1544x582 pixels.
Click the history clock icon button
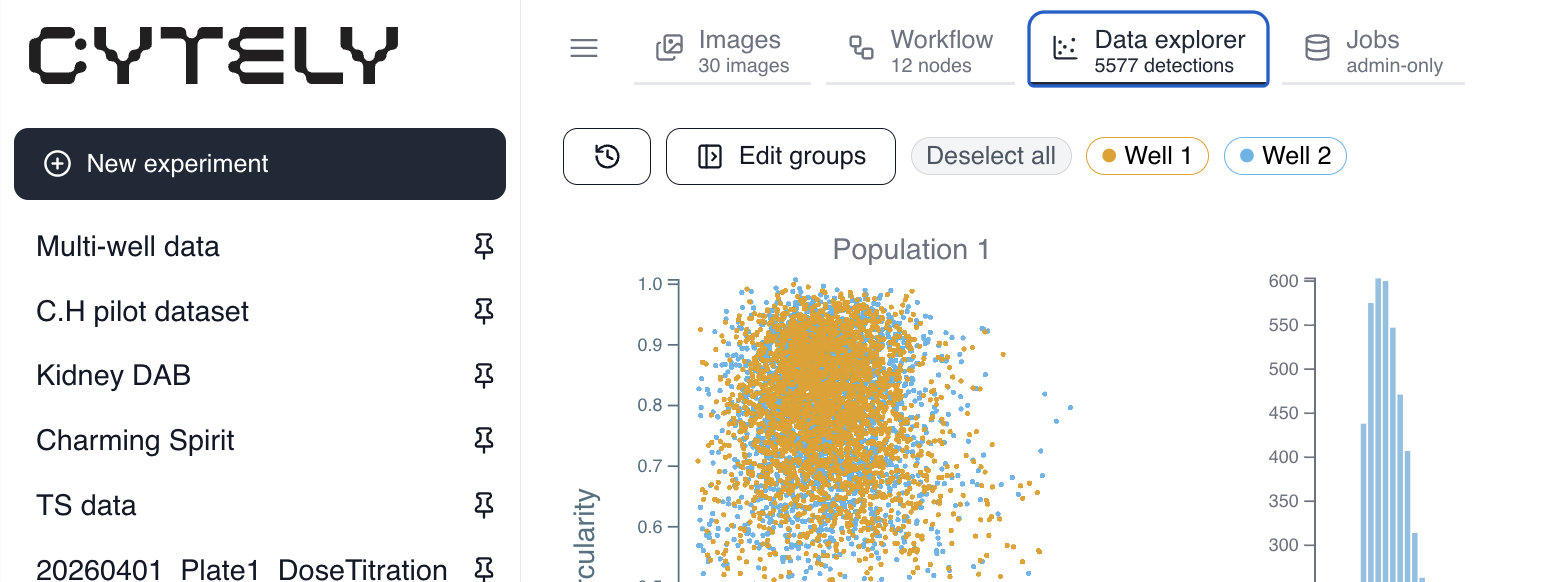point(607,156)
